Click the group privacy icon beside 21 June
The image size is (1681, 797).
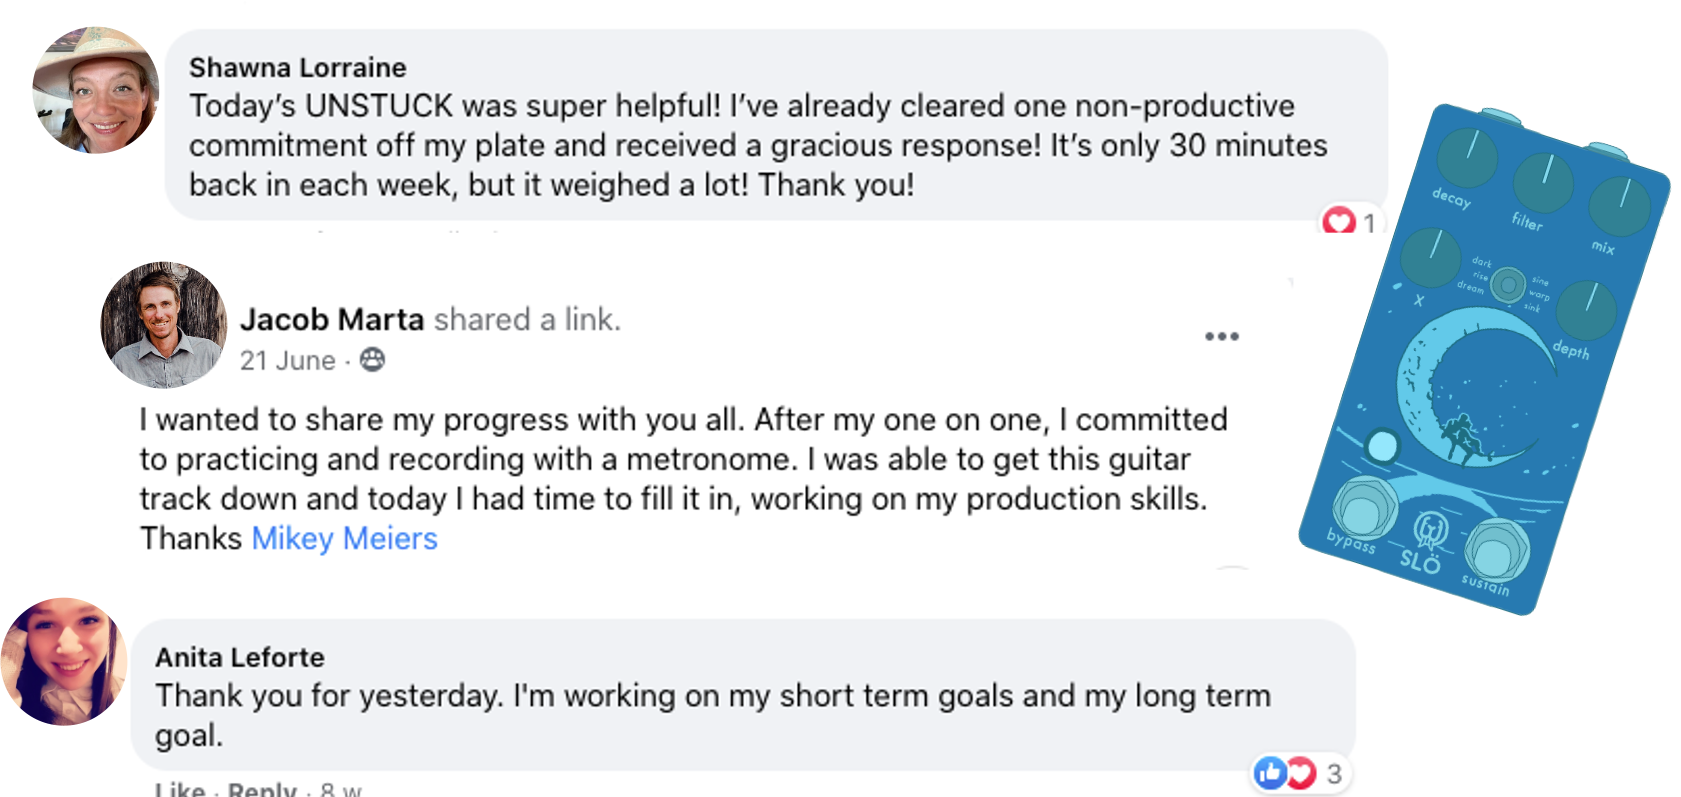click(x=372, y=360)
